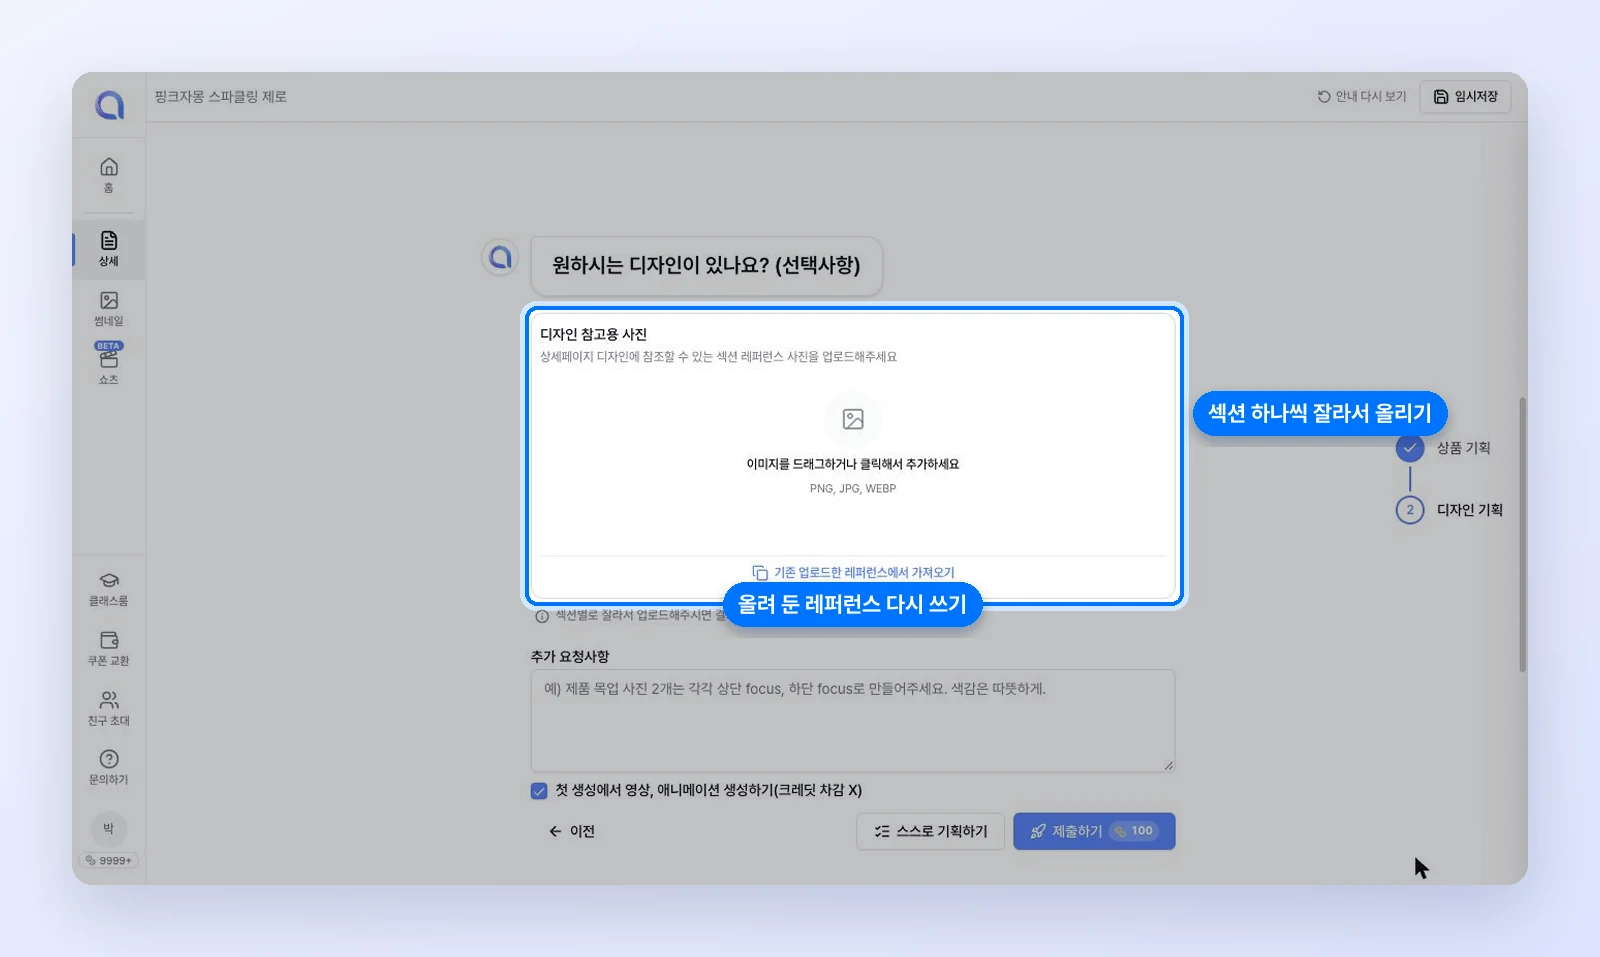Screen dimensions: 1600x957
Task: Click 기존 업로드한 레퍼런스에서 가져오기 link
Action: pyautogui.click(x=853, y=572)
